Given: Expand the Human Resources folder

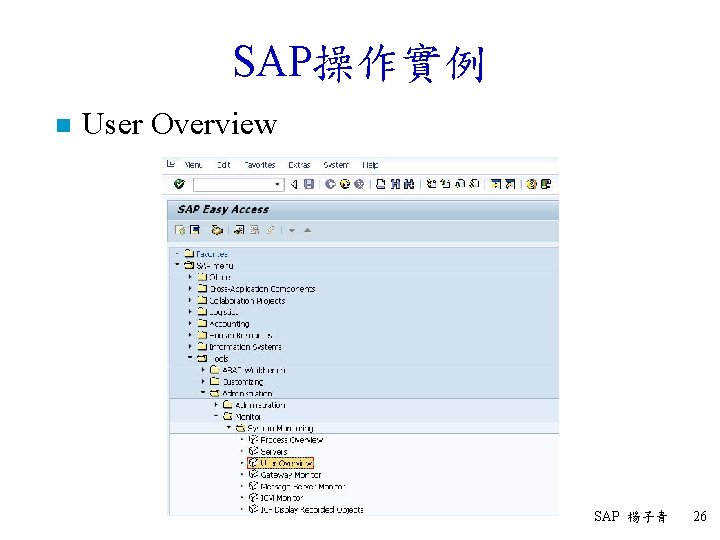Looking at the screenshot, I should pyautogui.click(x=190, y=335).
